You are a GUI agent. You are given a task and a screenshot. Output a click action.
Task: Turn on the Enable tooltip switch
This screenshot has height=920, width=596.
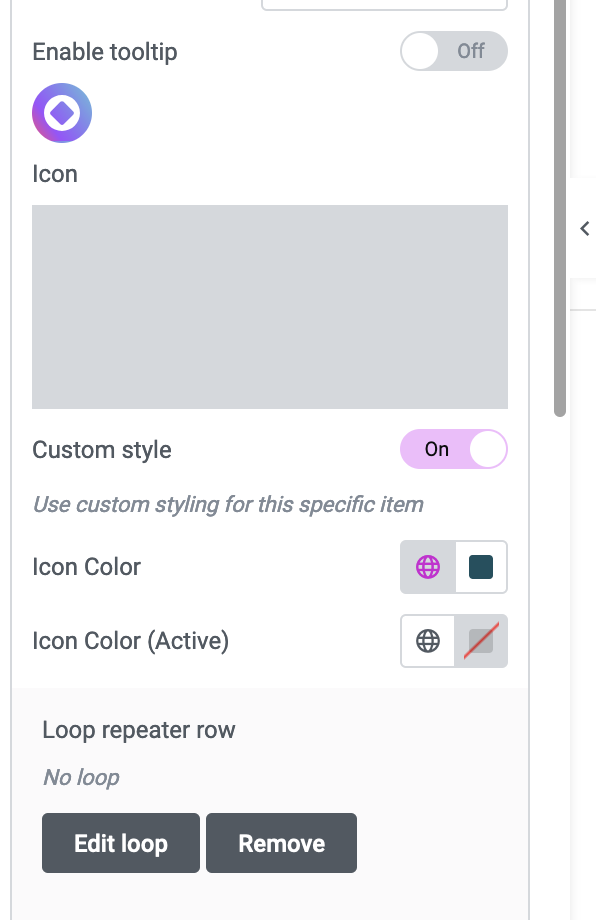pyautogui.click(x=453, y=51)
